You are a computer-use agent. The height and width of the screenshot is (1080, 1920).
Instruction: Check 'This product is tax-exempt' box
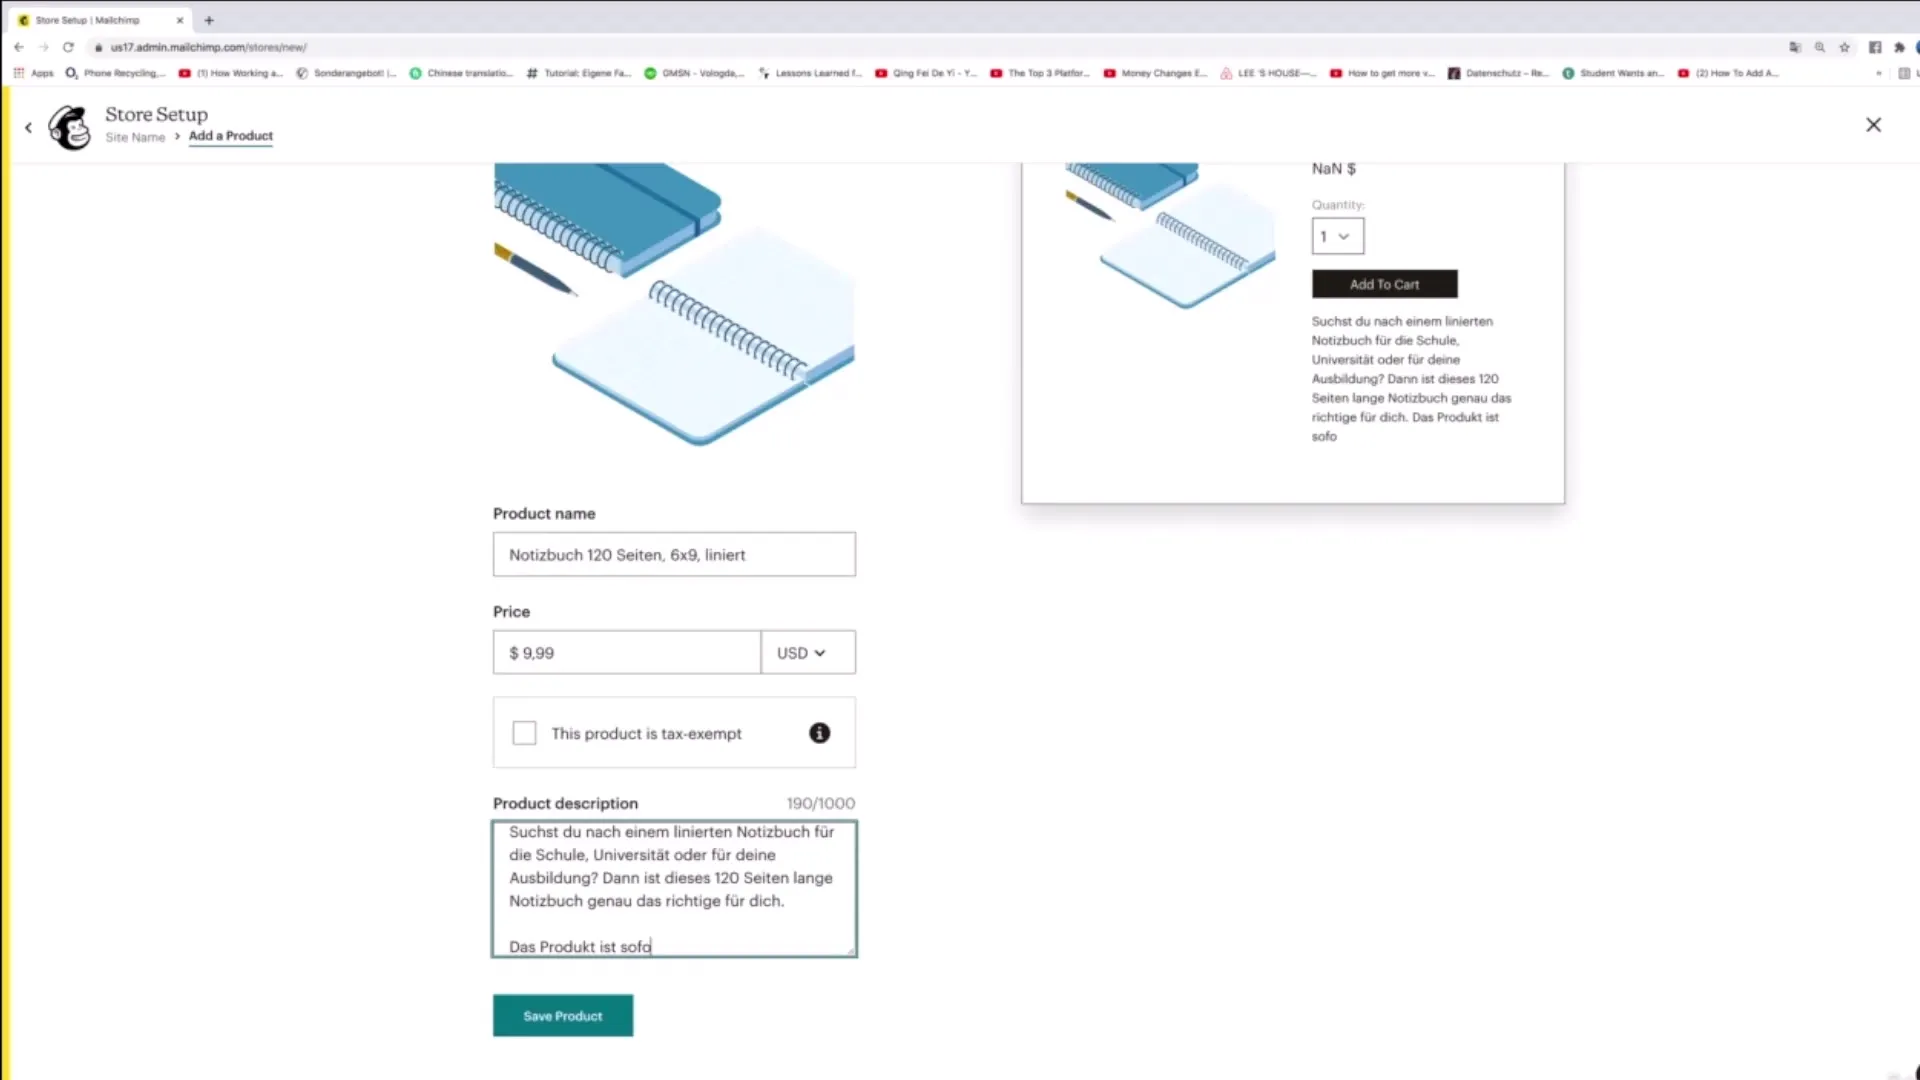pyautogui.click(x=524, y=733)
